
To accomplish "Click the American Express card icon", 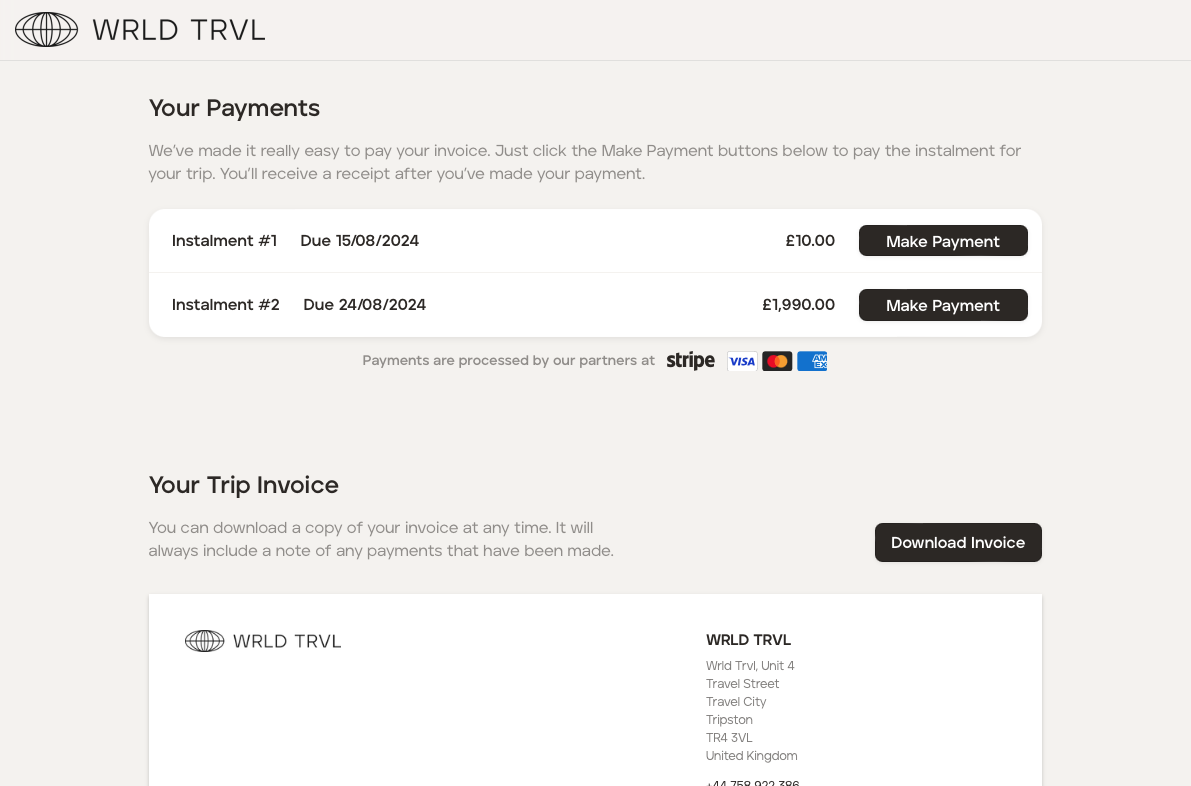I will coord(812,361).
